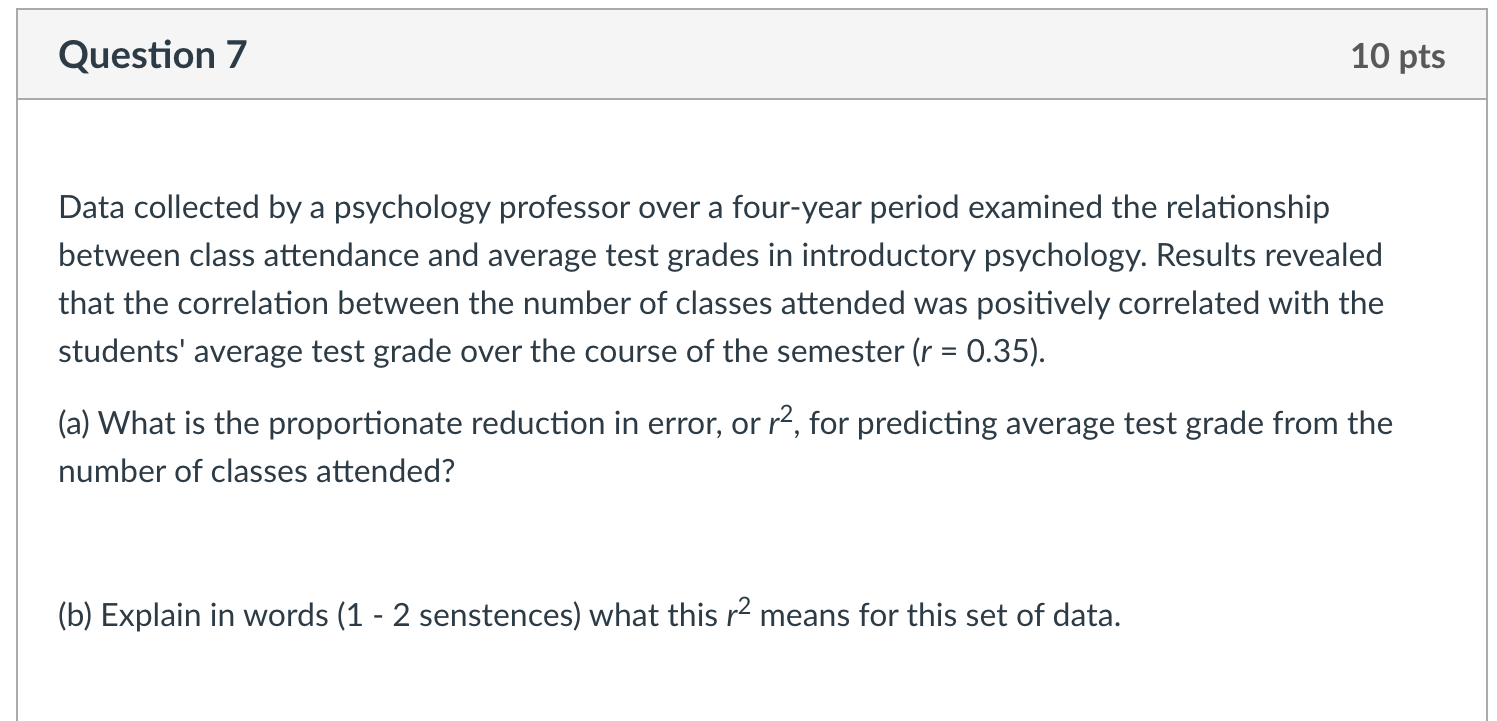This screenshot has width=1497, height=721.
Task: Click the words "Explain in words"
Action: click(x=214, y=615)
